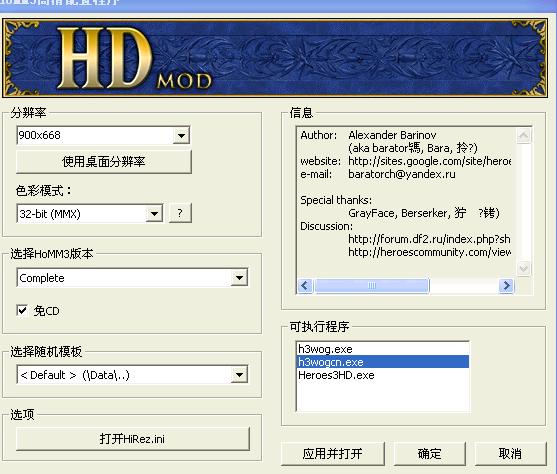557x474 pixels.
Task: Click the 确定 button
Action: pos(429,454)
